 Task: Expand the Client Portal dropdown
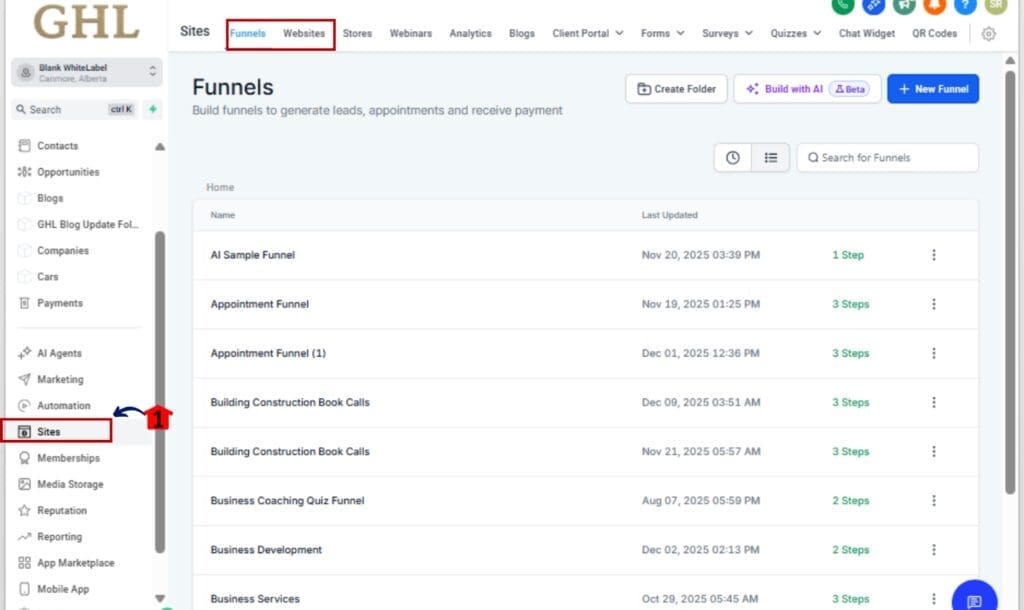pos(587,33)
